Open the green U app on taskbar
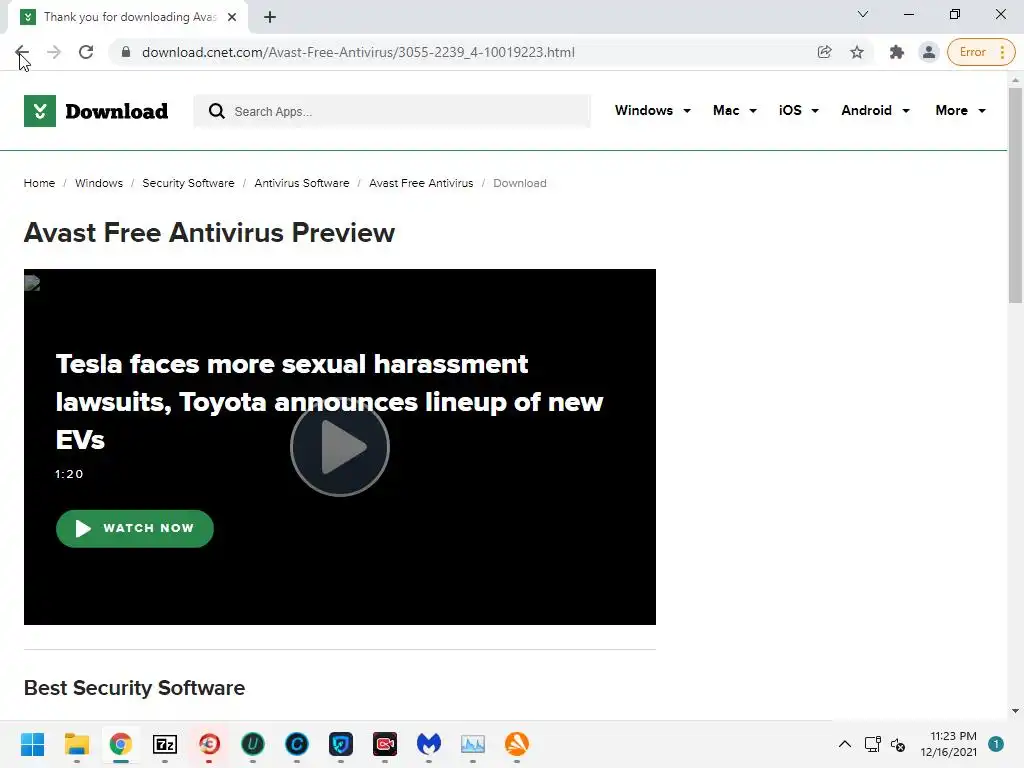This screenshot has width=1024, height=768. (x=253, y=744)
